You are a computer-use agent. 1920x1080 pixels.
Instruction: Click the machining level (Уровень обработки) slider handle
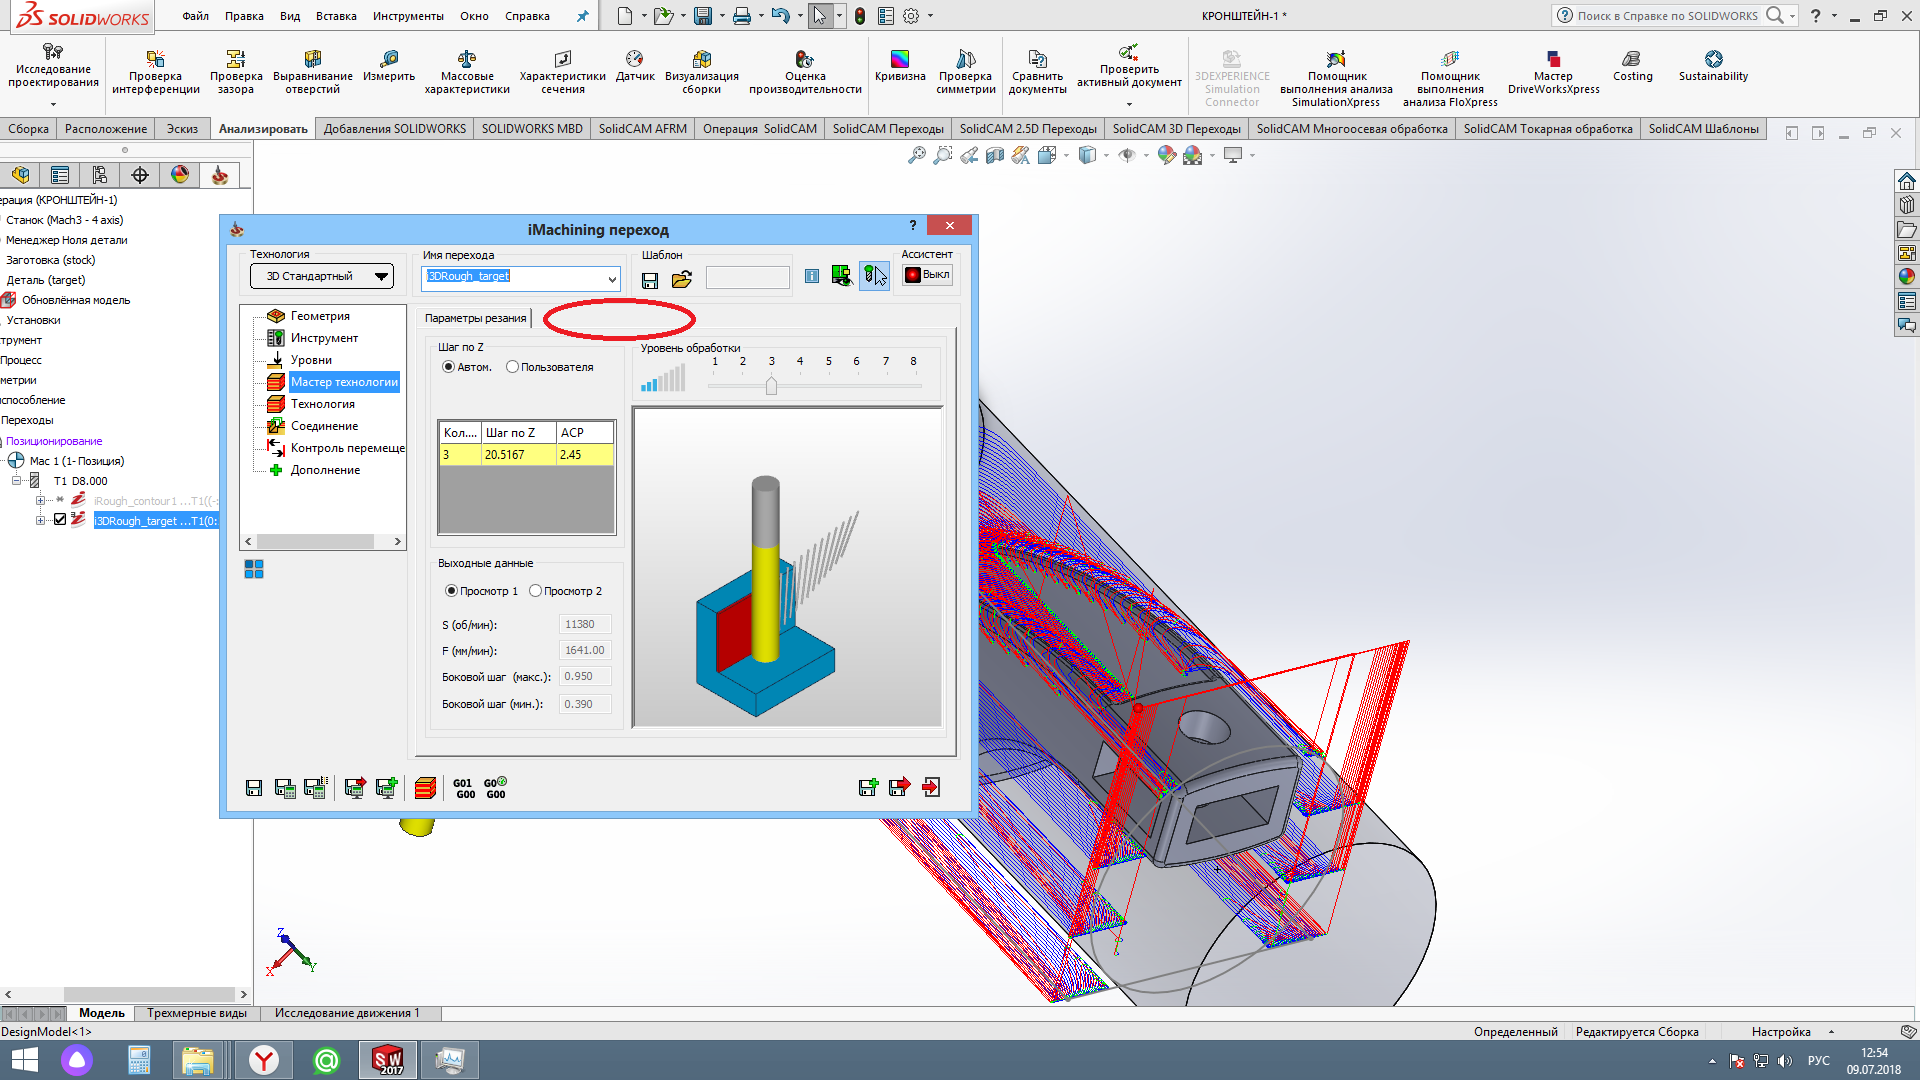tap(771, 386)
